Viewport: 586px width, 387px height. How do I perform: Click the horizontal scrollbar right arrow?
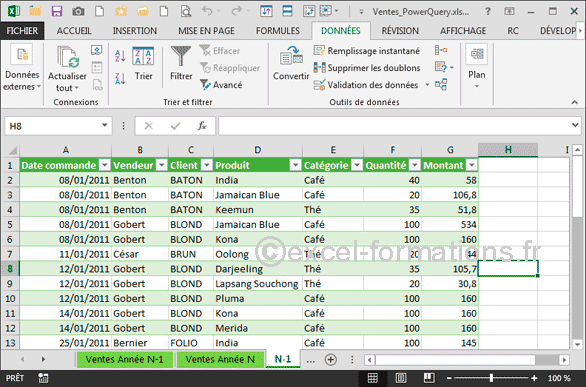564,360
